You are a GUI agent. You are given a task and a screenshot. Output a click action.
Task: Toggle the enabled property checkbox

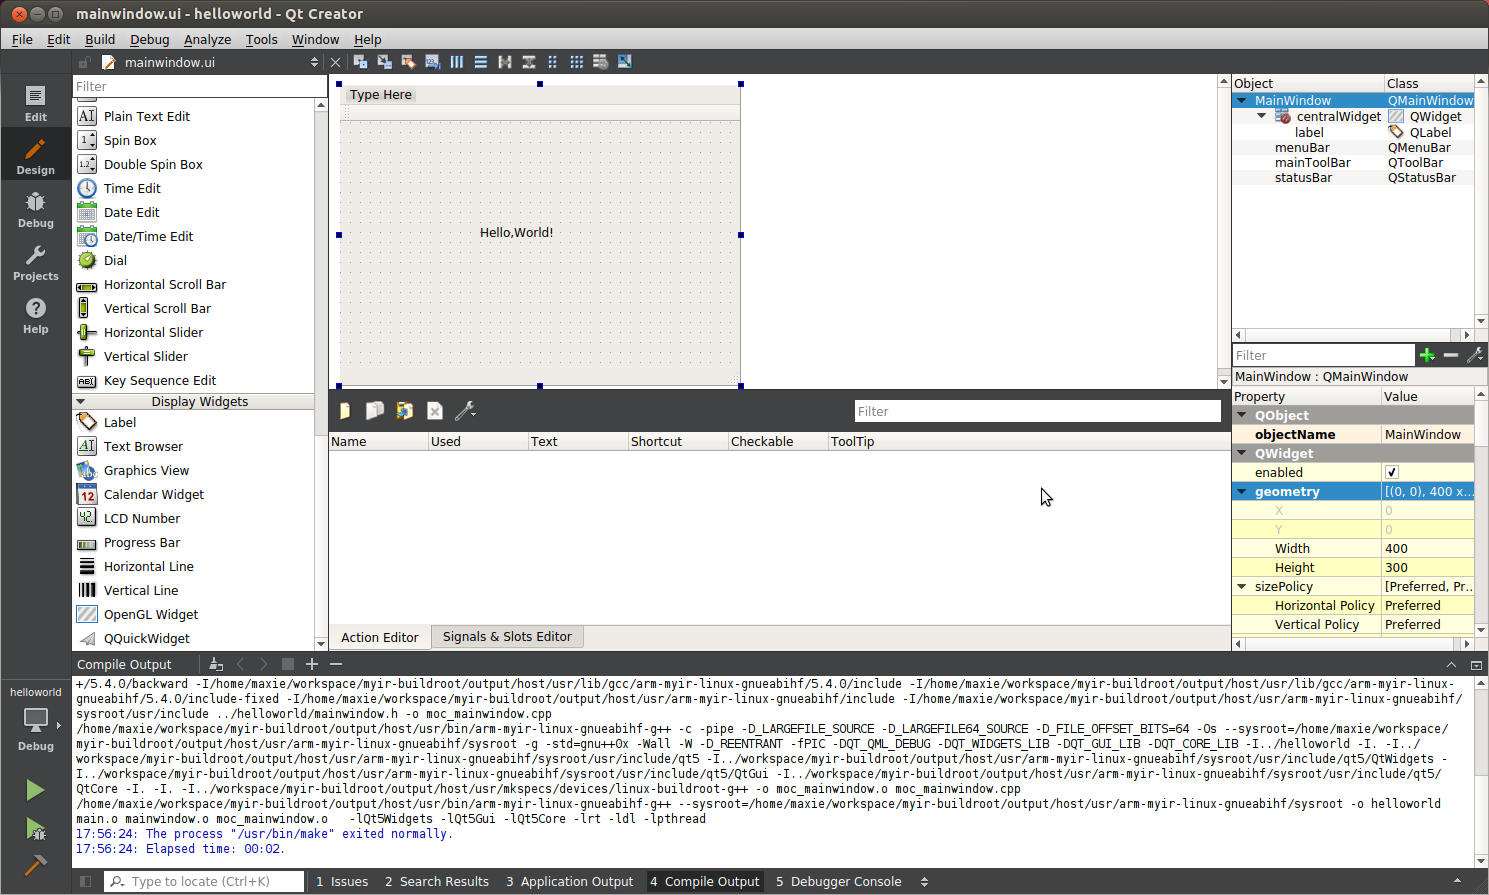tap(1392, 472)
